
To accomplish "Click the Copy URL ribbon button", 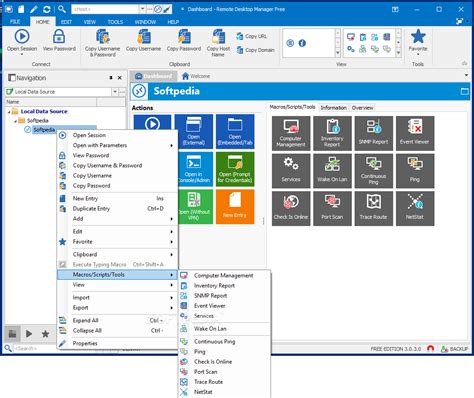I will click(x=252, y=36).
